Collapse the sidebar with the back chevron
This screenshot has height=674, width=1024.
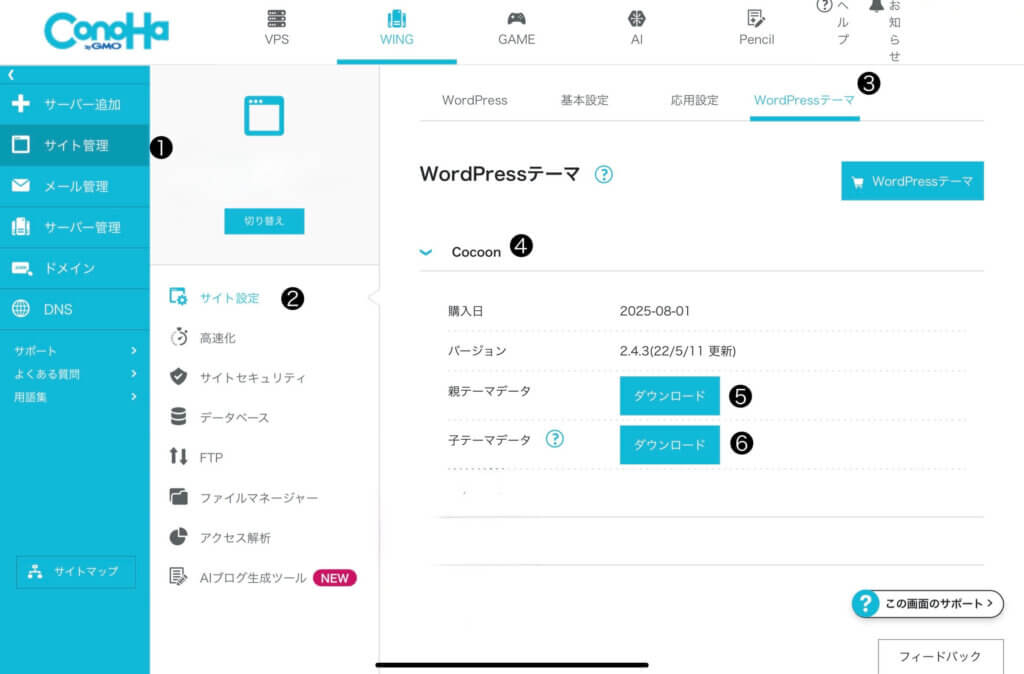pos(11,75)
